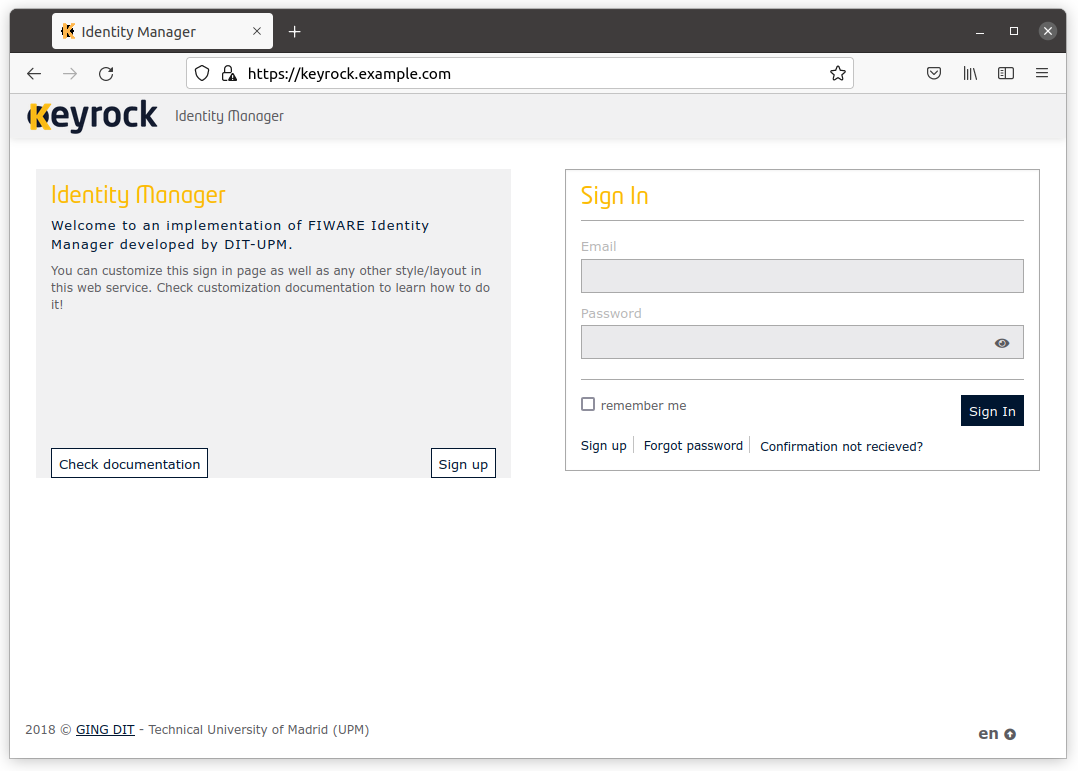This screenshot has width=1078, height=771.
Task: Click the yellow 'Identity Manager' heading
Action: pos(138,195)
